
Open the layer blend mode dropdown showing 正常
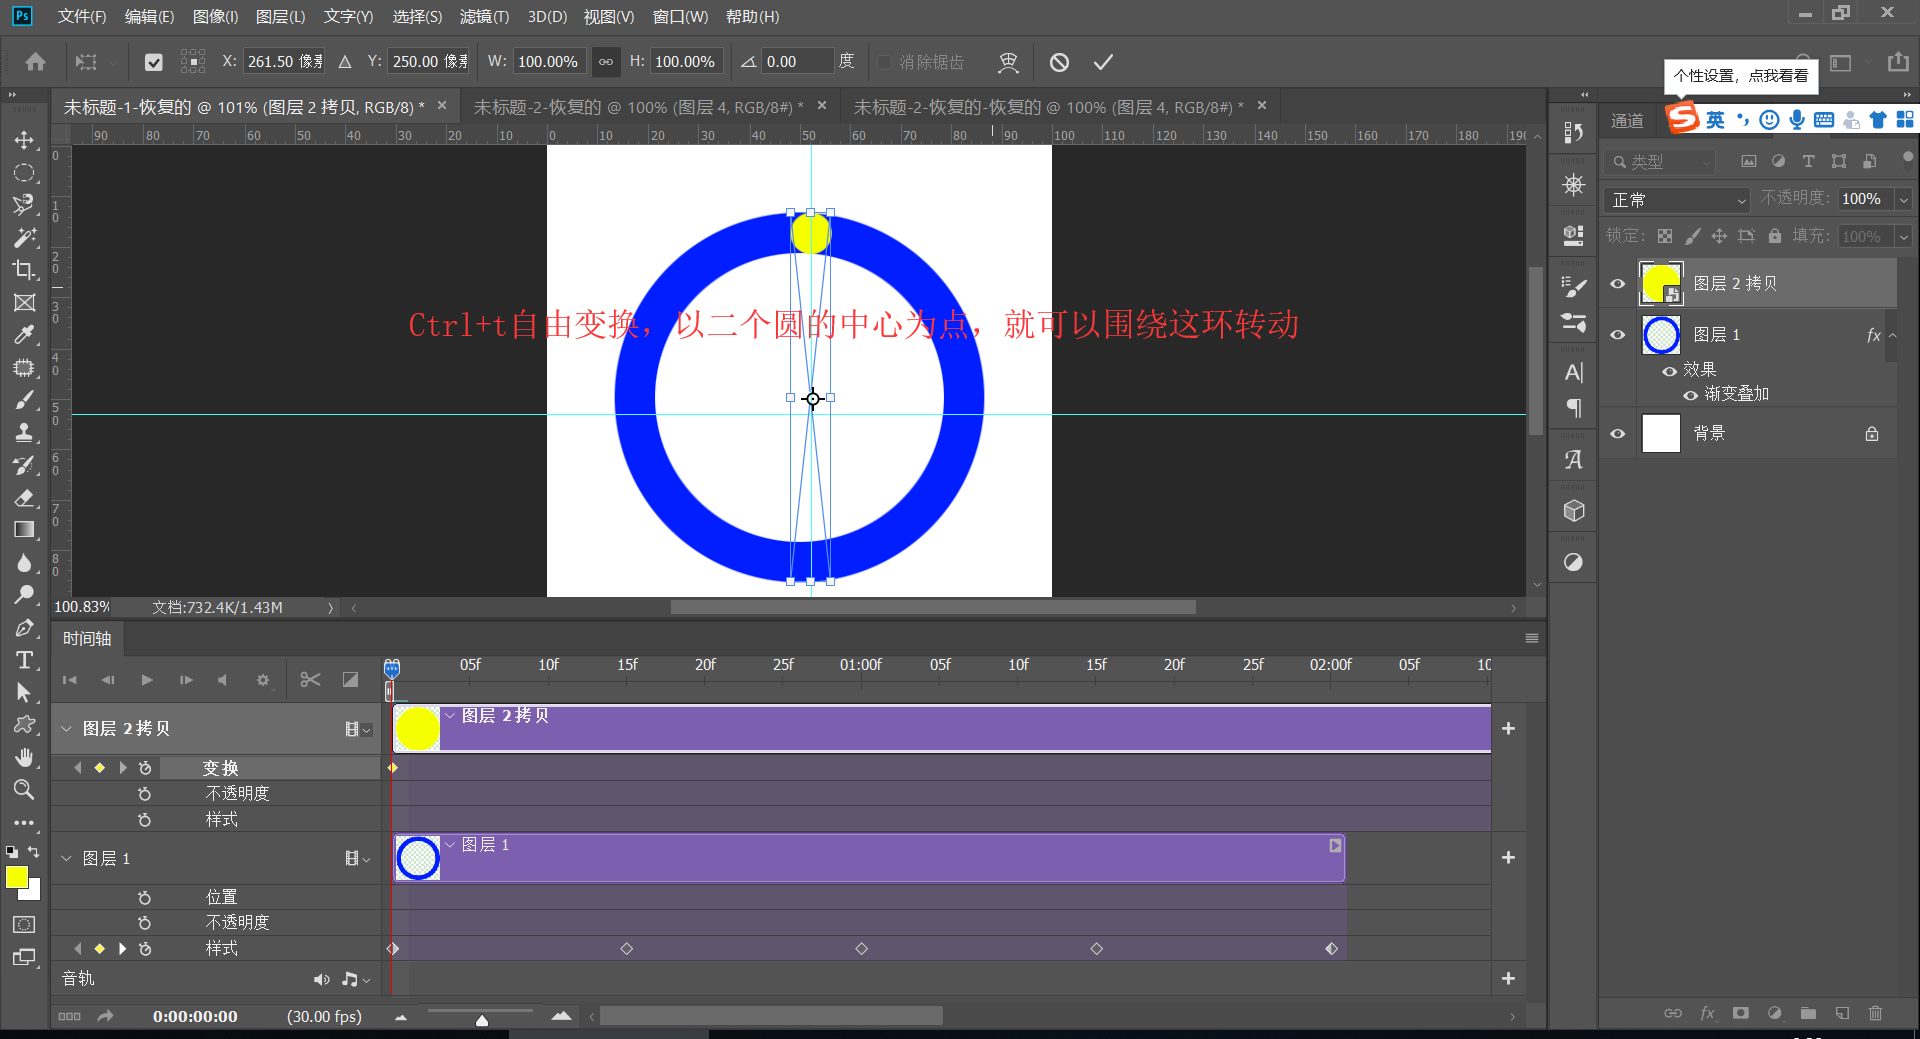(1676, 199)
